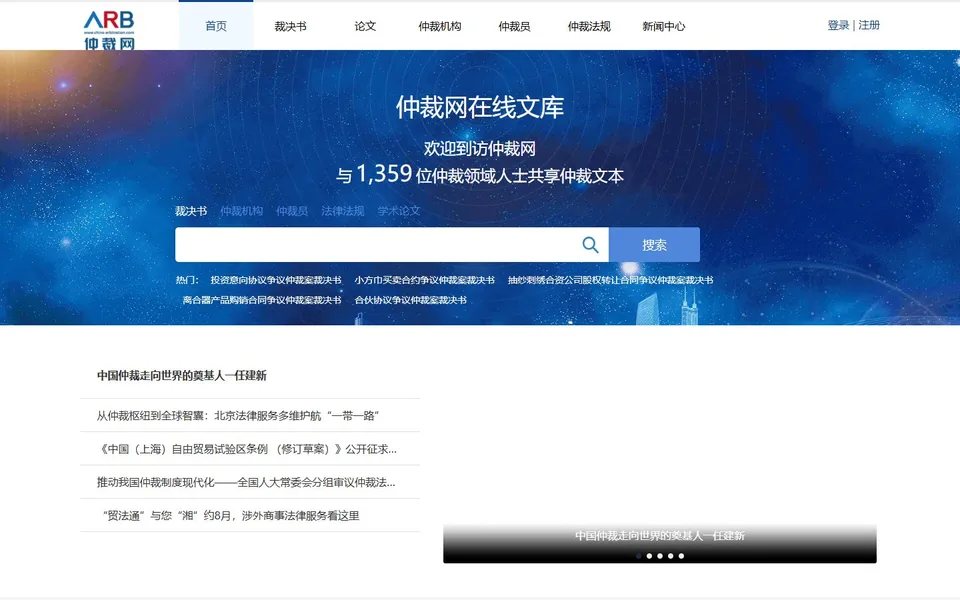Open the 裁决书 nav menu item
The image size is (960, 600).
290,26
